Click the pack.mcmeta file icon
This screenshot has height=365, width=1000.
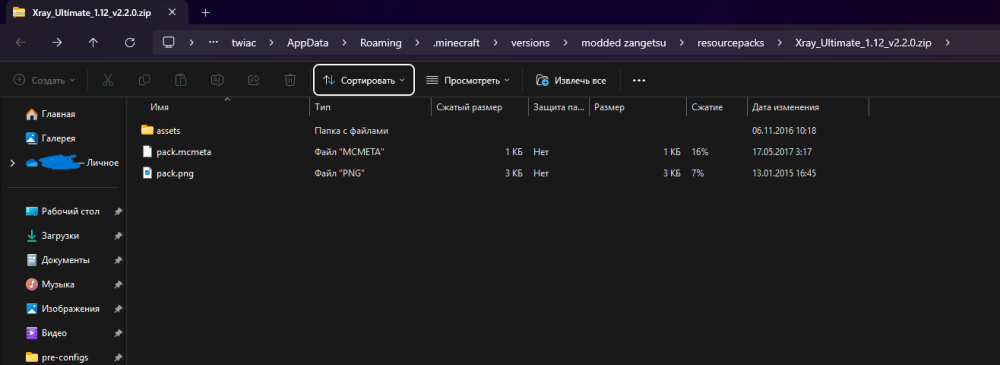147,152
